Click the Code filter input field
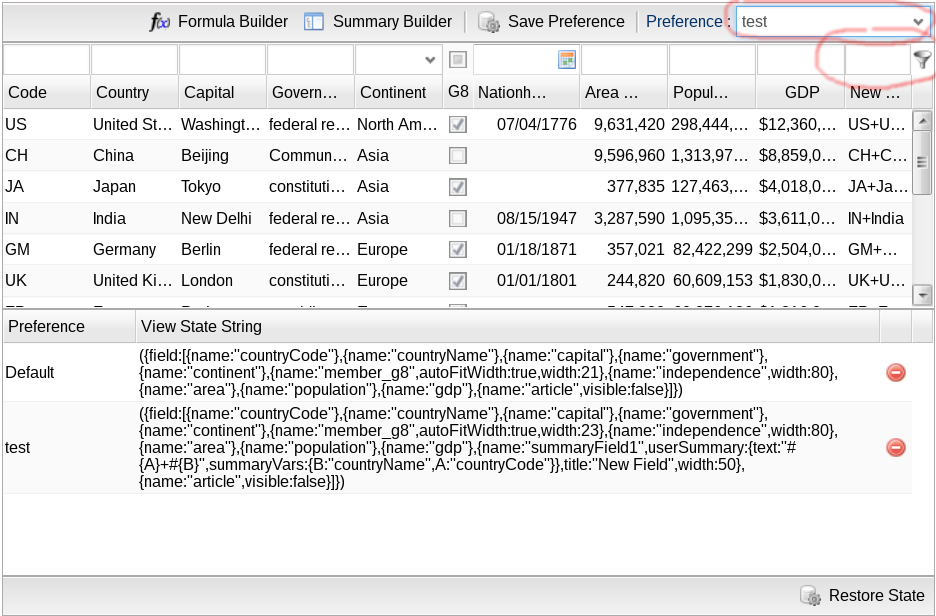 coord(46,60)
